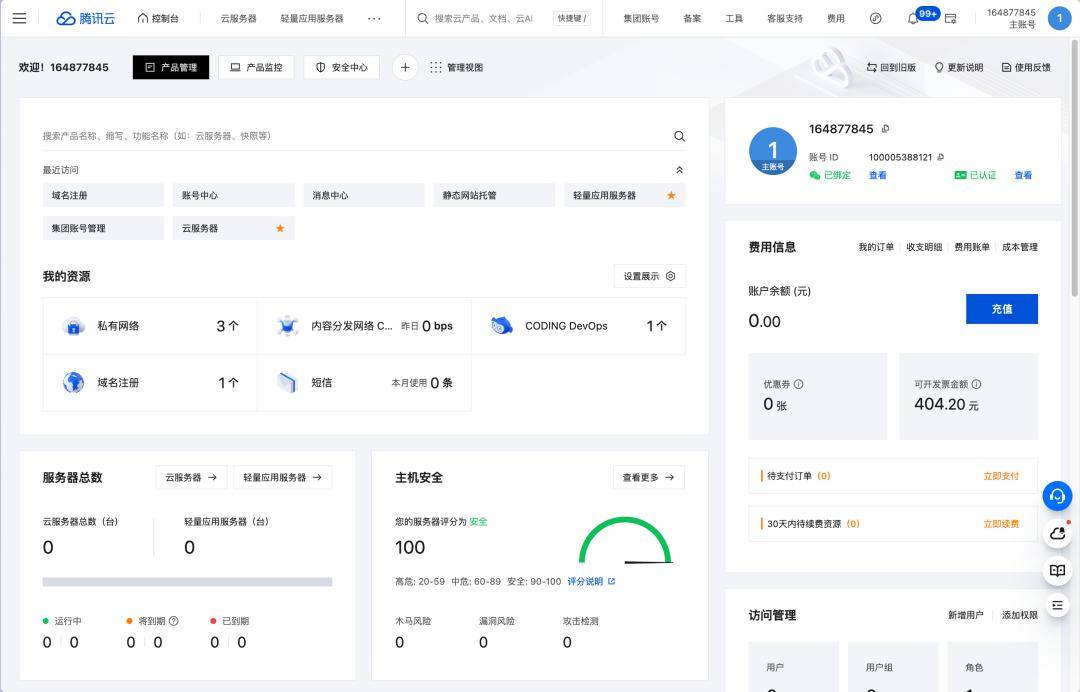Click the search products input field

[x=350, y=135]
